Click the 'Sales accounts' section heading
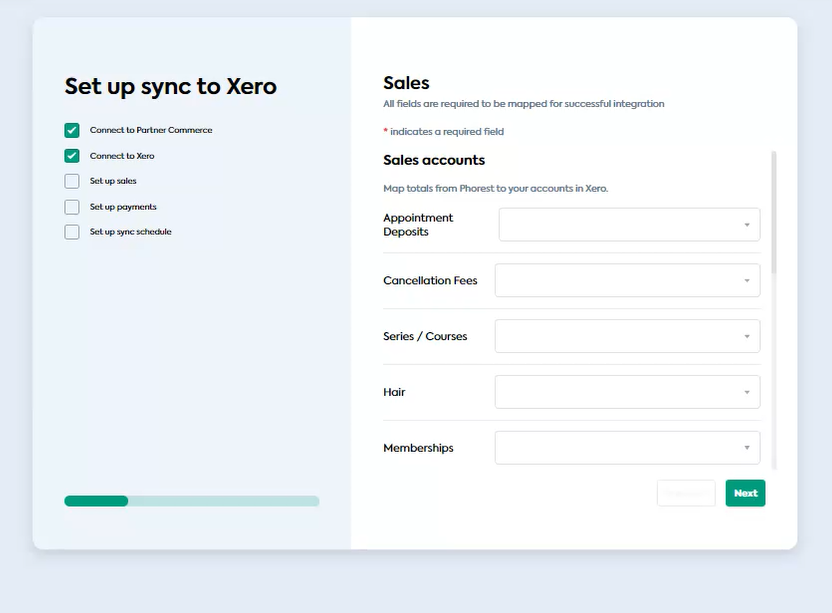Viewport: 832px width, 613px height. [x=434, y=160]
